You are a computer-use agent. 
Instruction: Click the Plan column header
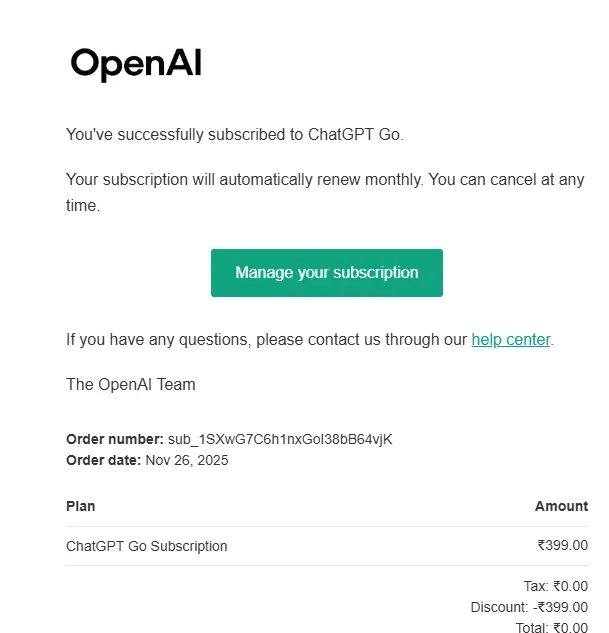click(x=81, y=506)
